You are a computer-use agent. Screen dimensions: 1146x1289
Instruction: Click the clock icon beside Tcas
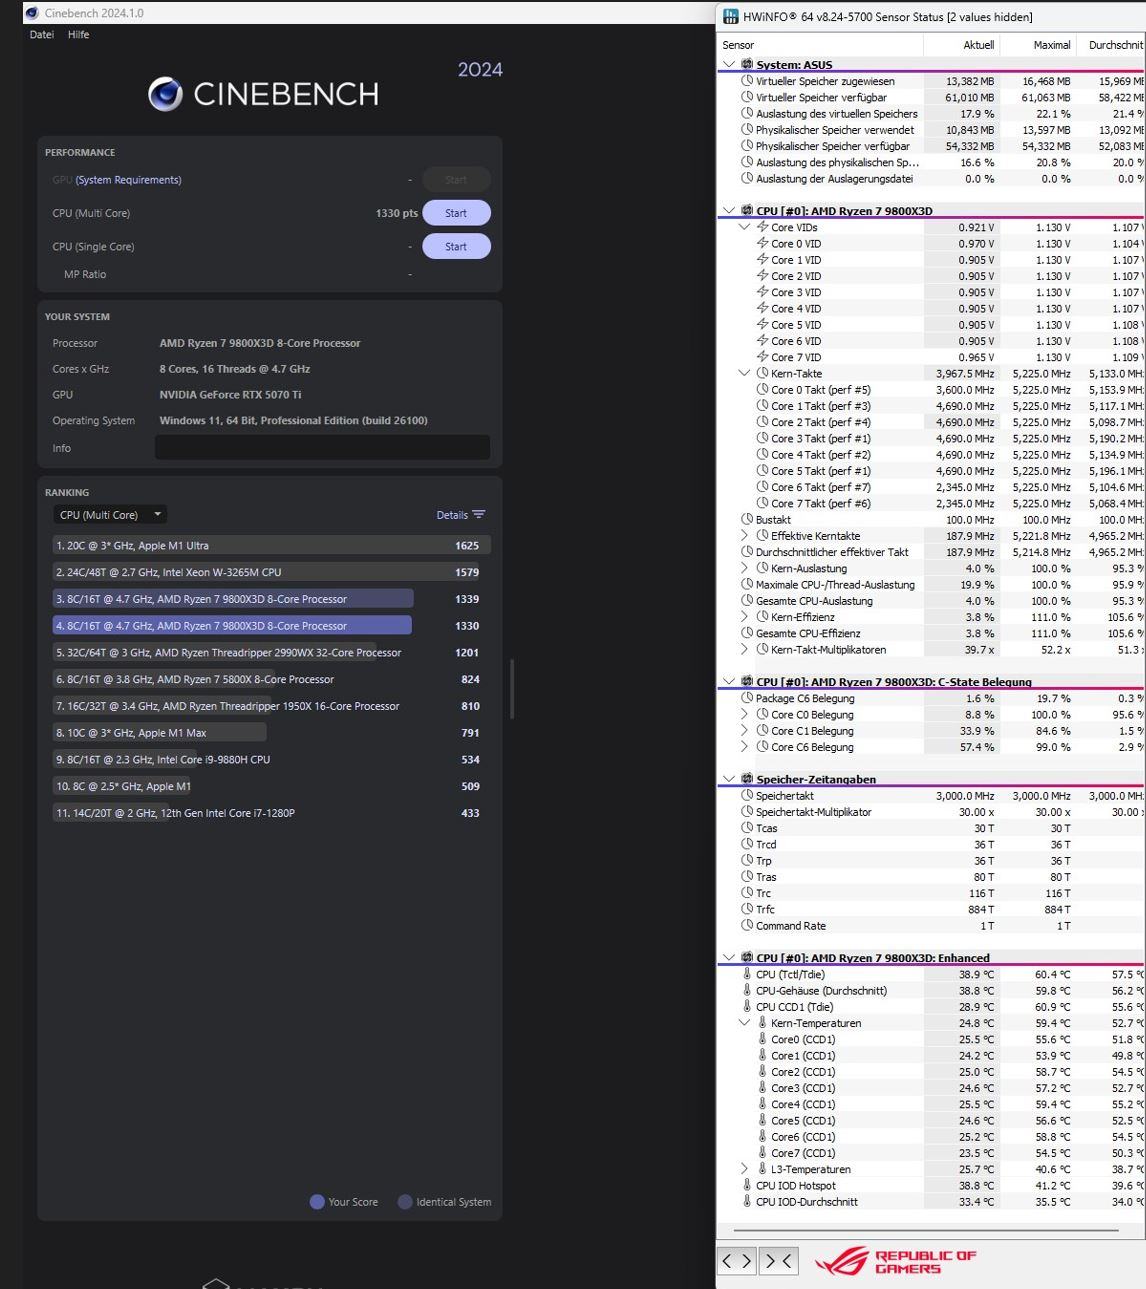(x=747, y=828)
